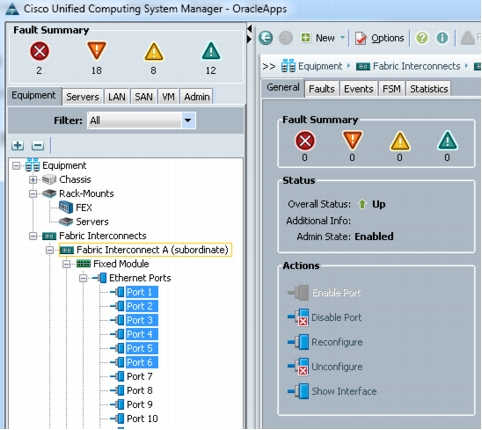The width and height of the screenshot is (482, 430).
Task: Select Port 9 in the tree
Action: pyautogui.click(x=140, y=404)
